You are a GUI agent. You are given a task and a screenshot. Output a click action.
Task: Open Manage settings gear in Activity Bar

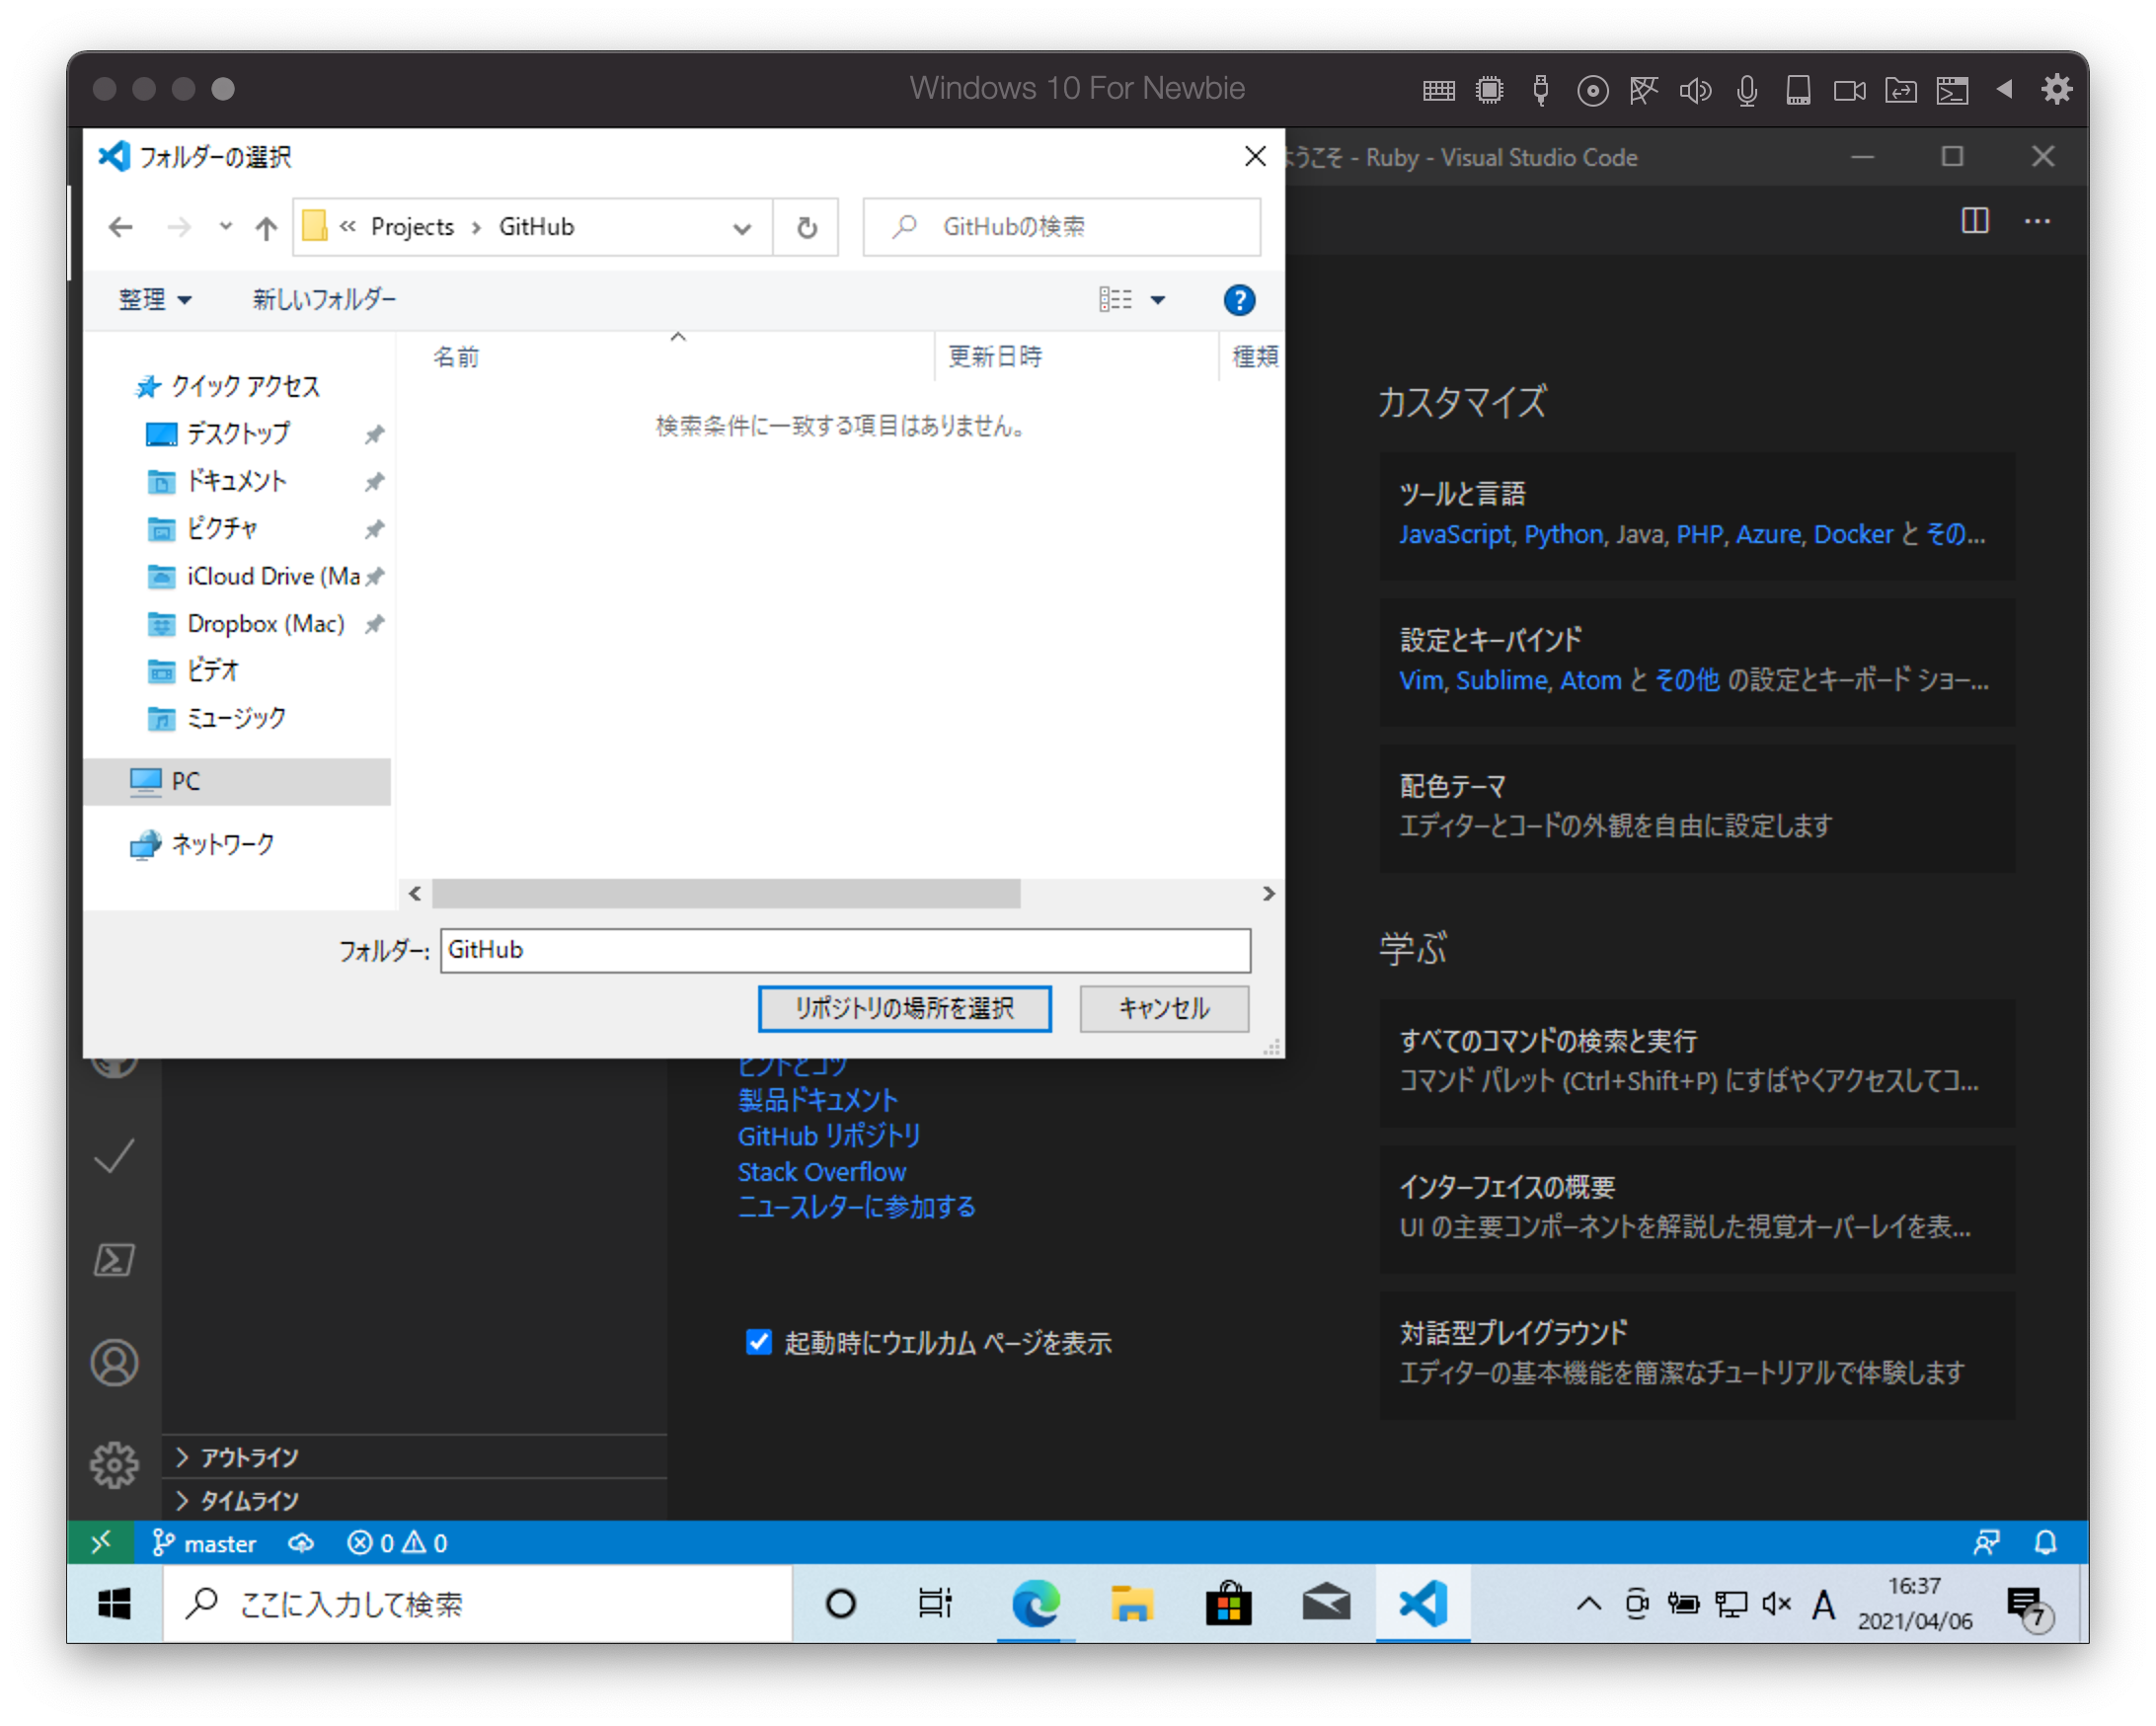coord(115,1464)
